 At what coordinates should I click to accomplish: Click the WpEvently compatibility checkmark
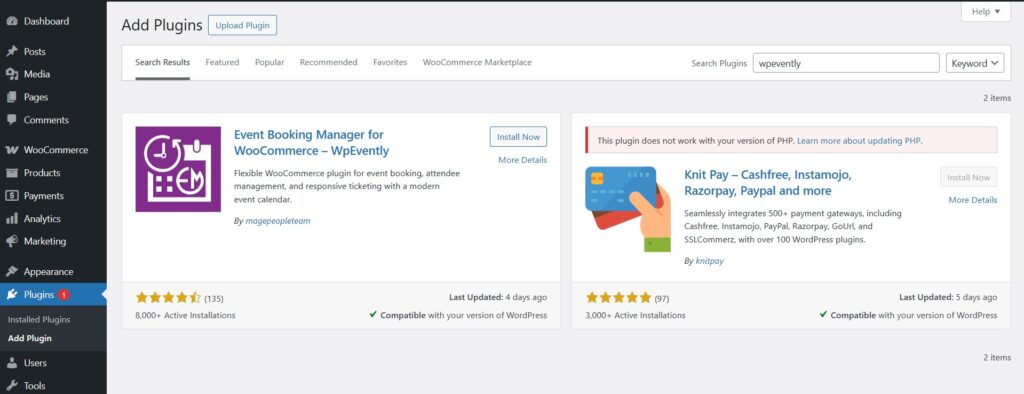(x=373, y=314)
